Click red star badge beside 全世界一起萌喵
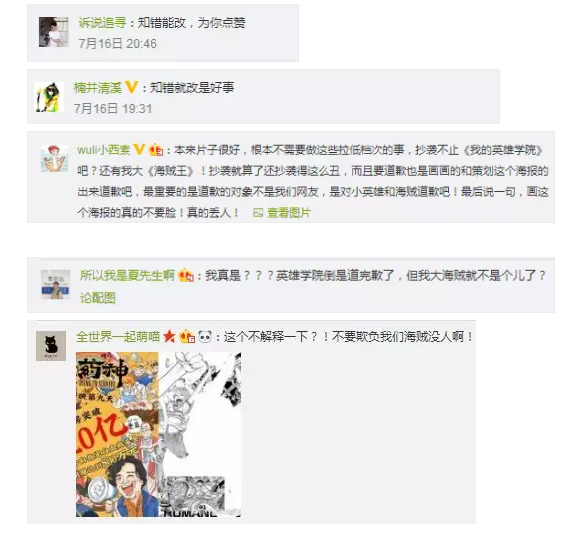The width and height of the screenshot is (581, 533). 169,337
